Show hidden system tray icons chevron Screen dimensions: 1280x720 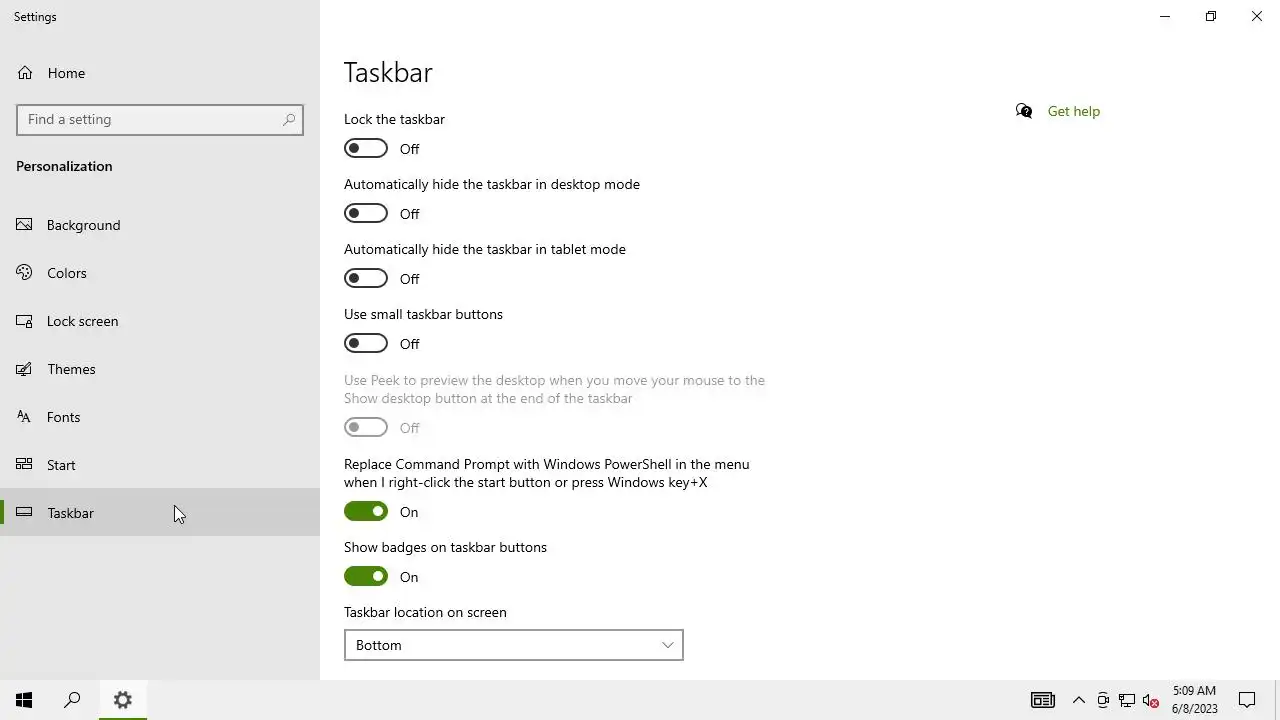(1078, 700)
